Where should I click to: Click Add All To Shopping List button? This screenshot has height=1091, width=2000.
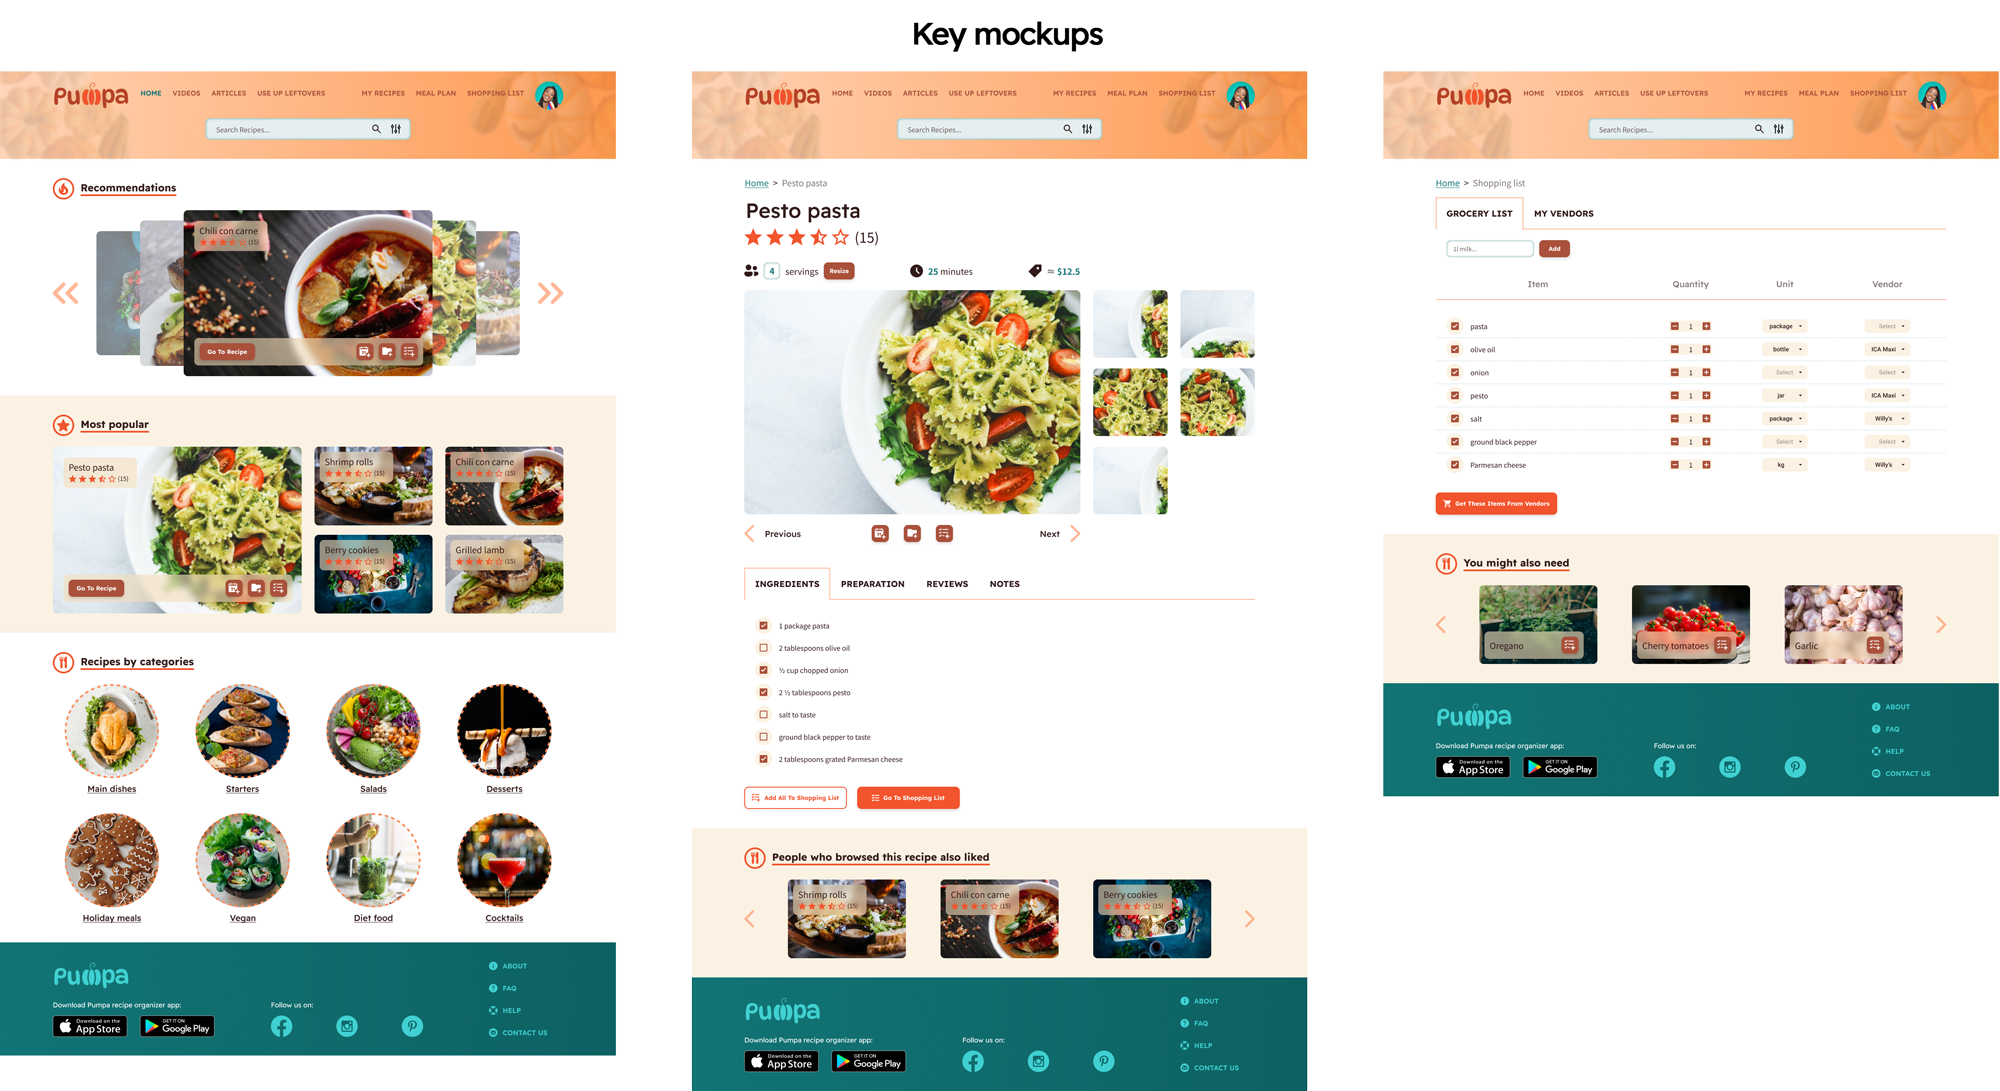point(795,798)
